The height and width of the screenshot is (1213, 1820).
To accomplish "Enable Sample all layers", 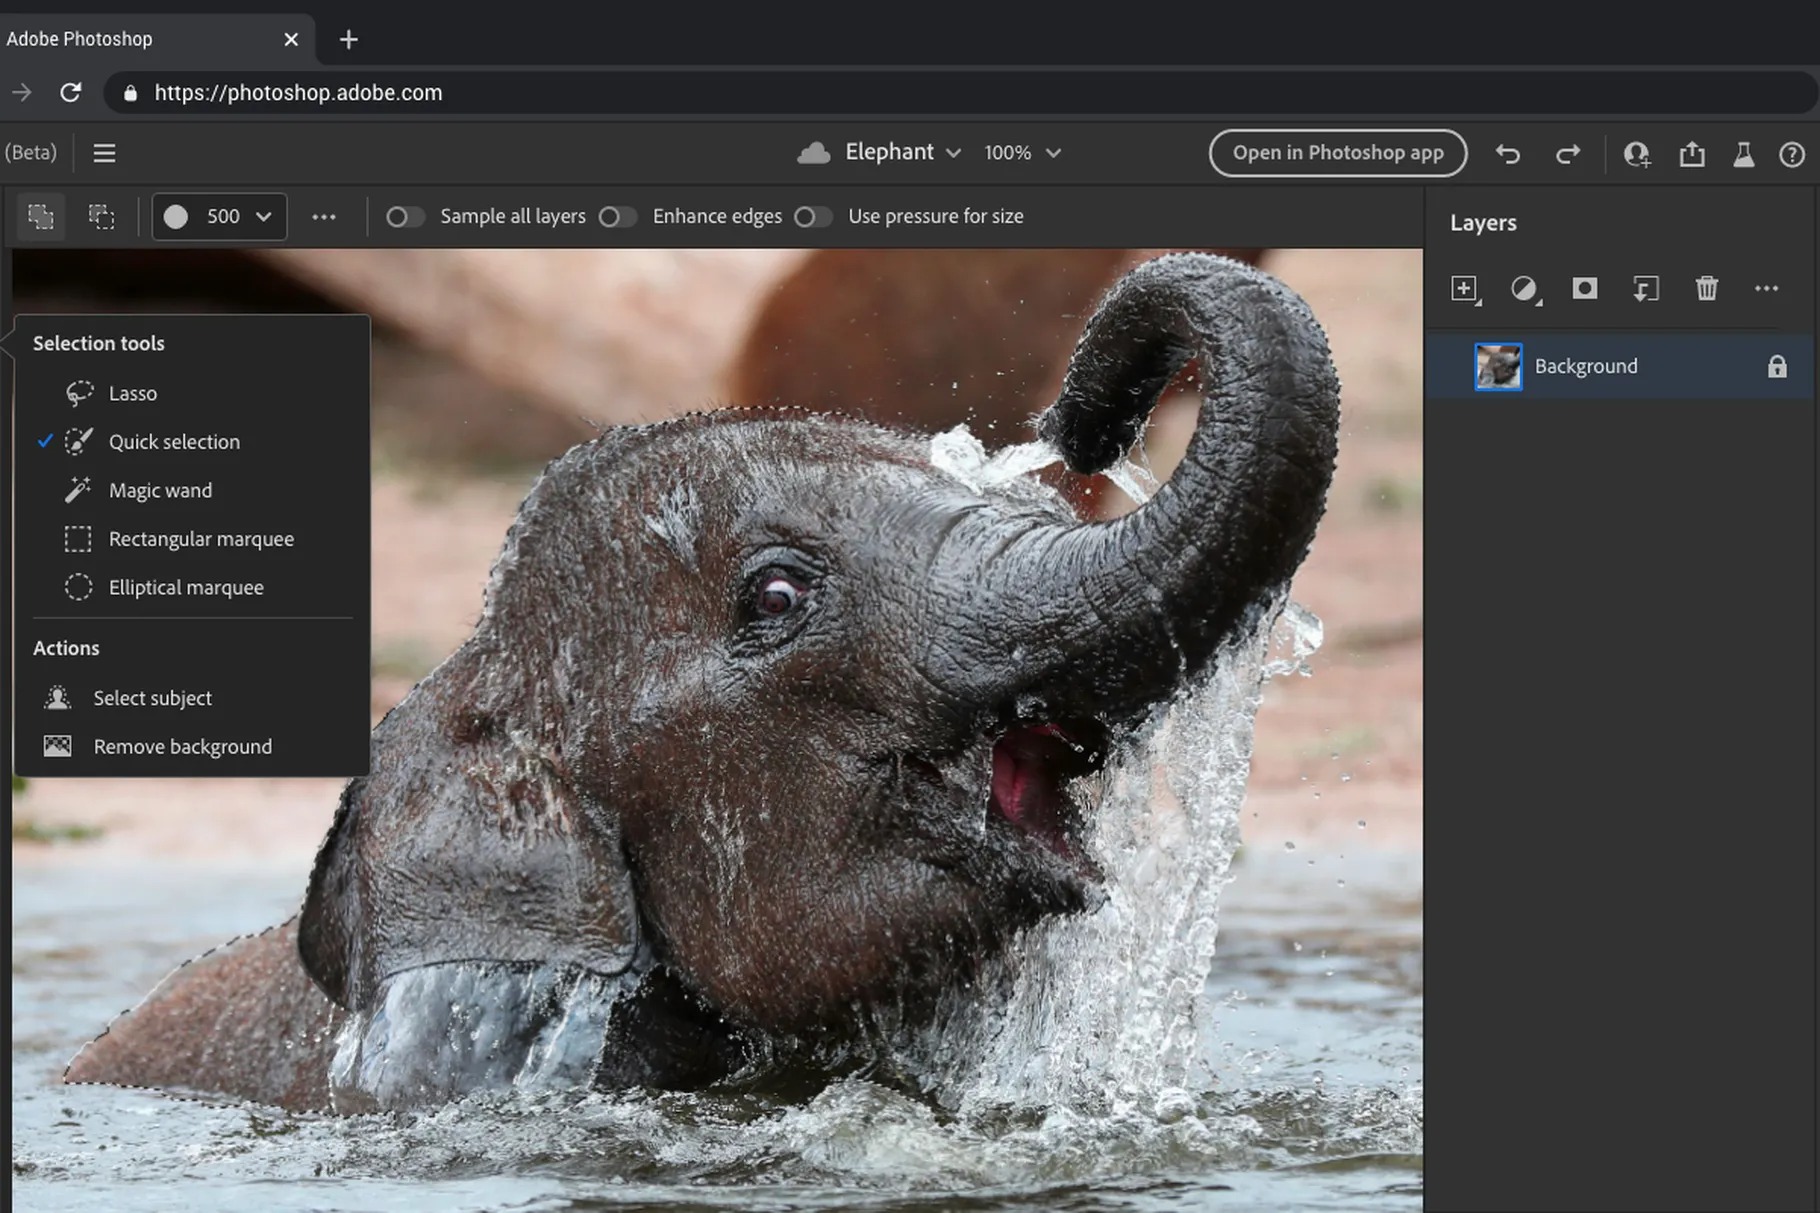I will click(x=404, y=216).
